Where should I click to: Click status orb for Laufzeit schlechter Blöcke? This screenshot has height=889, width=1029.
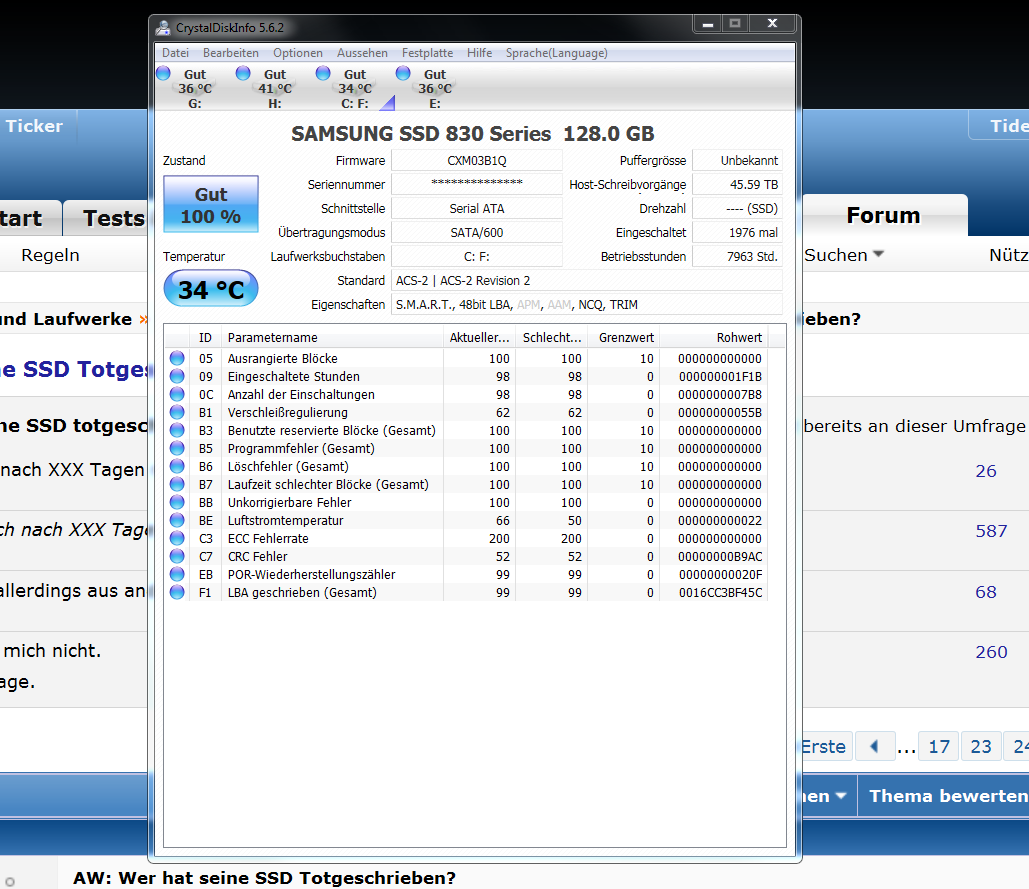177,484
